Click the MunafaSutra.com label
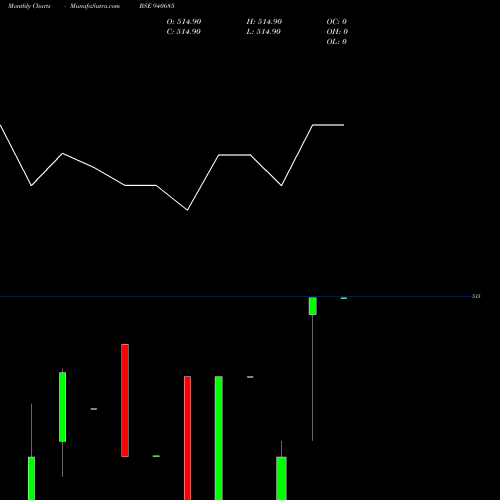500x500 pixels. tap(95, 6)
